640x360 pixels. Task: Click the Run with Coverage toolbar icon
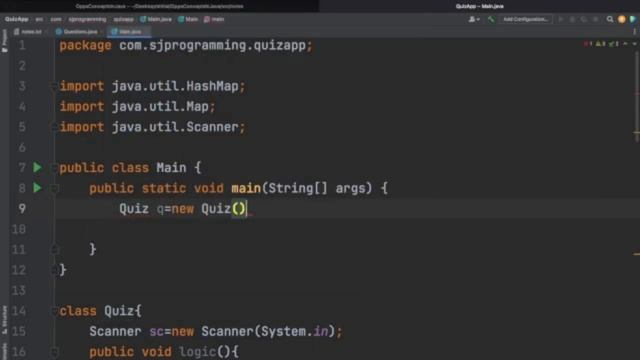584,19
